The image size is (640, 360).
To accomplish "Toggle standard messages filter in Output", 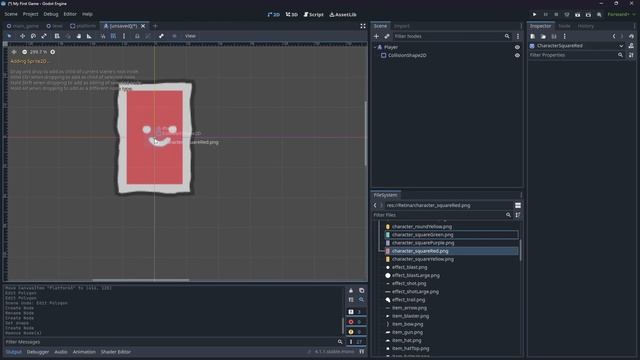I will (356, 312).
